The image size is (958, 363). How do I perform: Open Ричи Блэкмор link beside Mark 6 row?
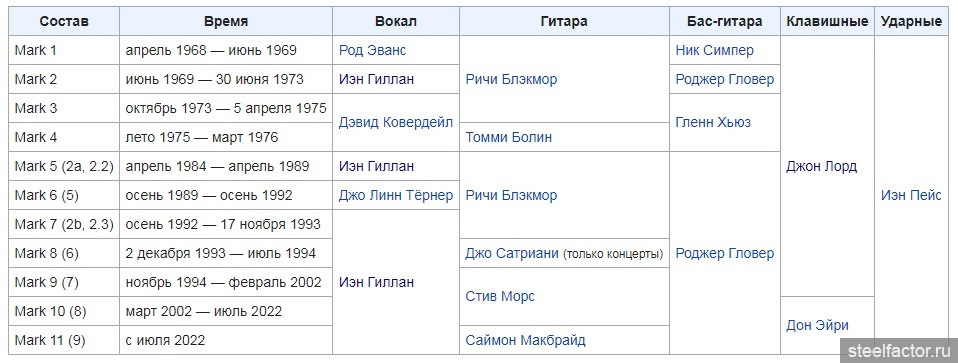[511, 196]
